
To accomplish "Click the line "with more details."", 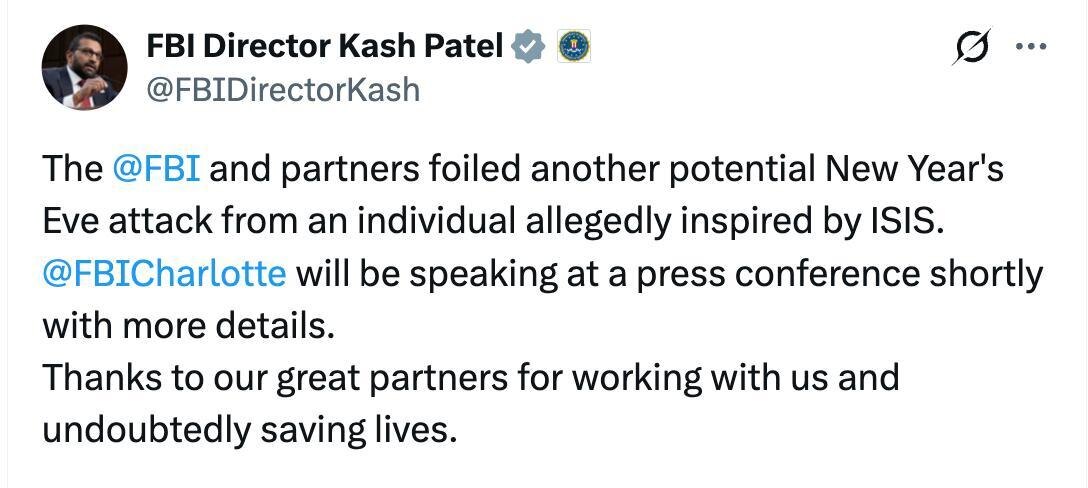I will pyautogui.click(x=185, y=325).
